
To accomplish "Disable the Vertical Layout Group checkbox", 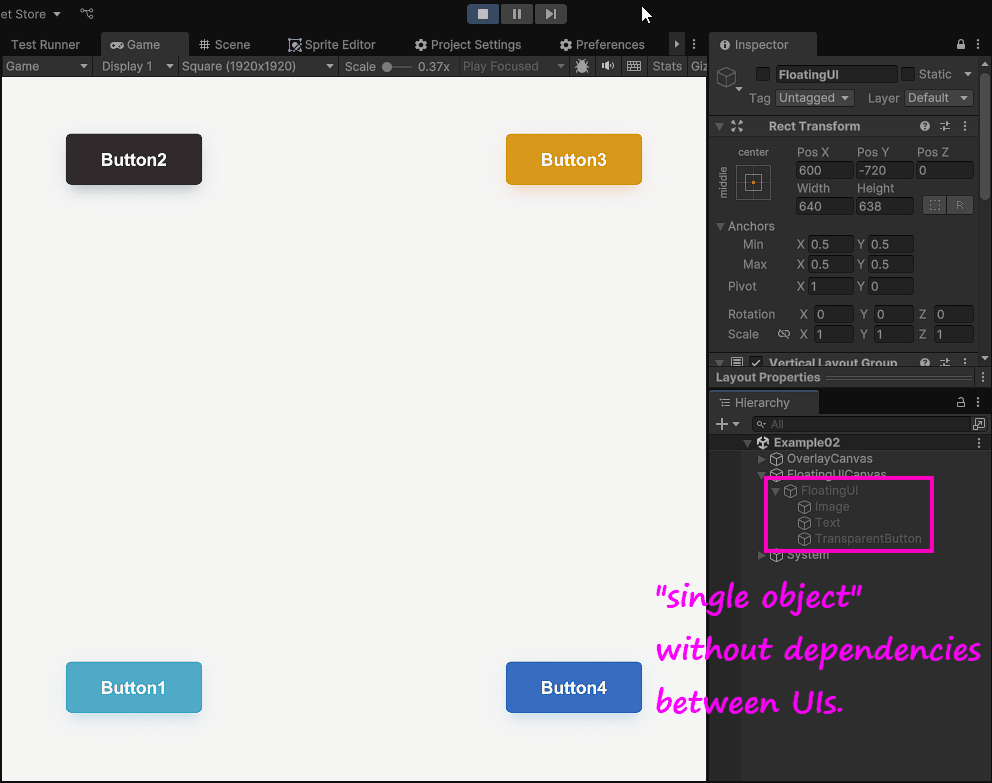I will coord(756,362).
